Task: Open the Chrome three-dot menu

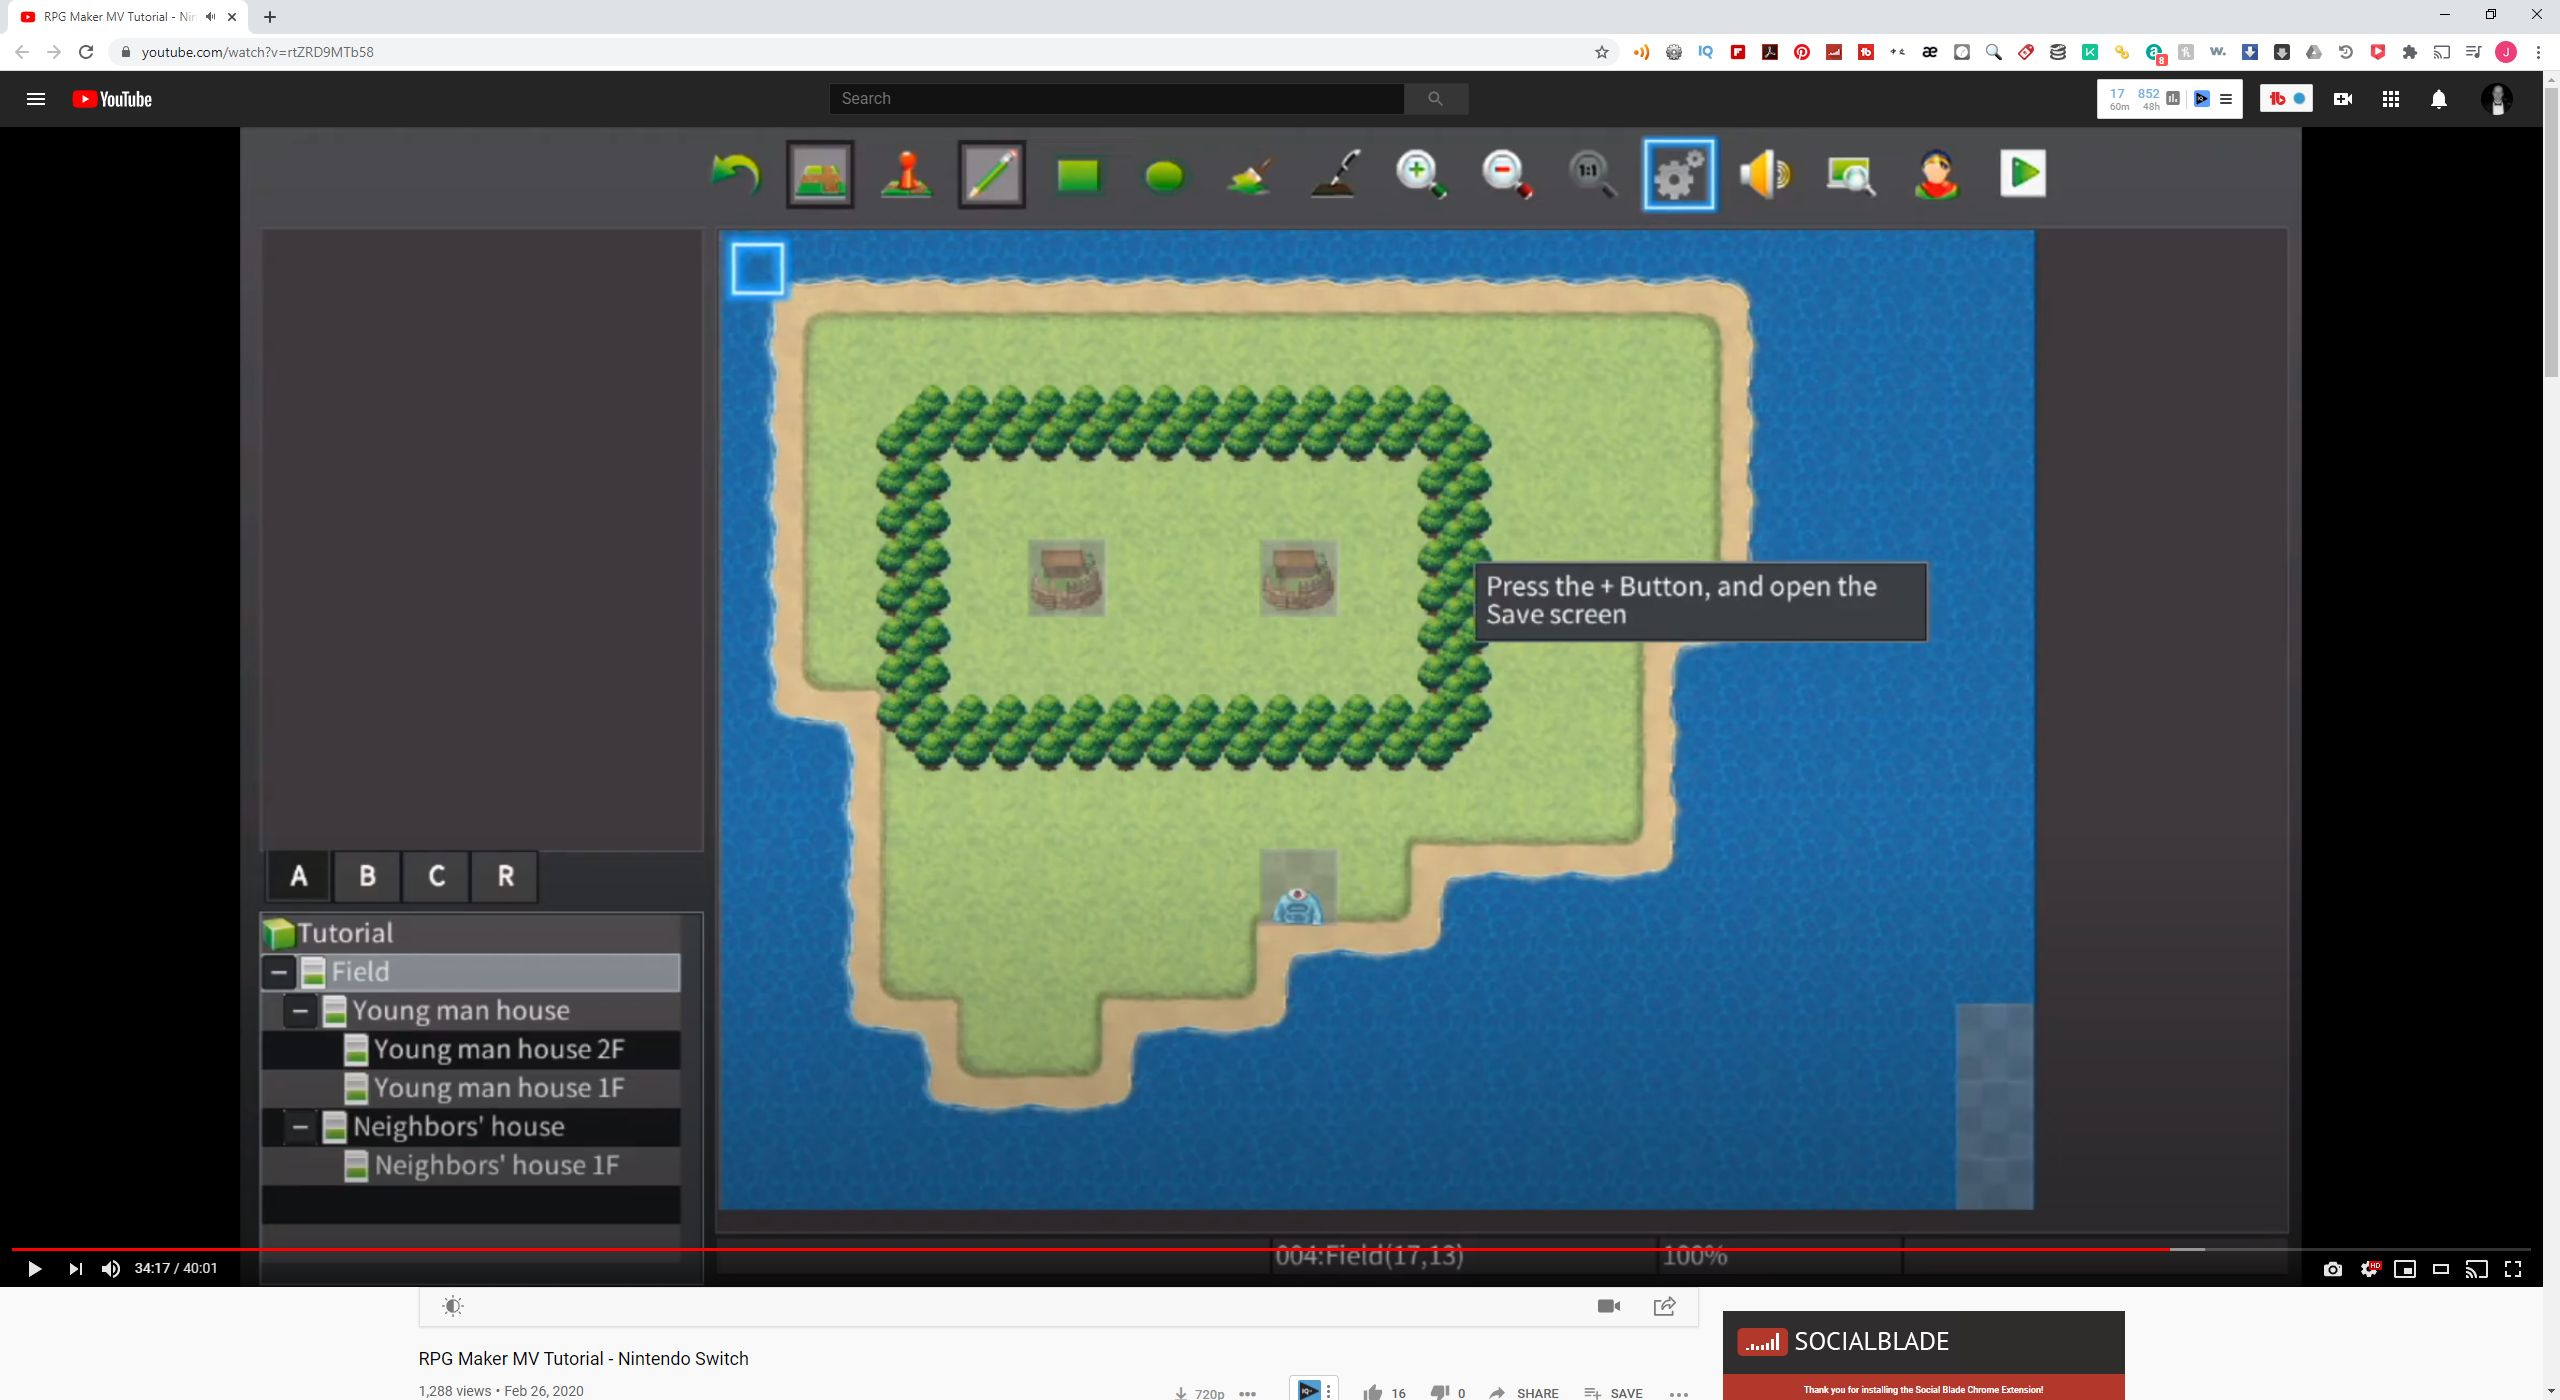Action: pos(2538,52)
